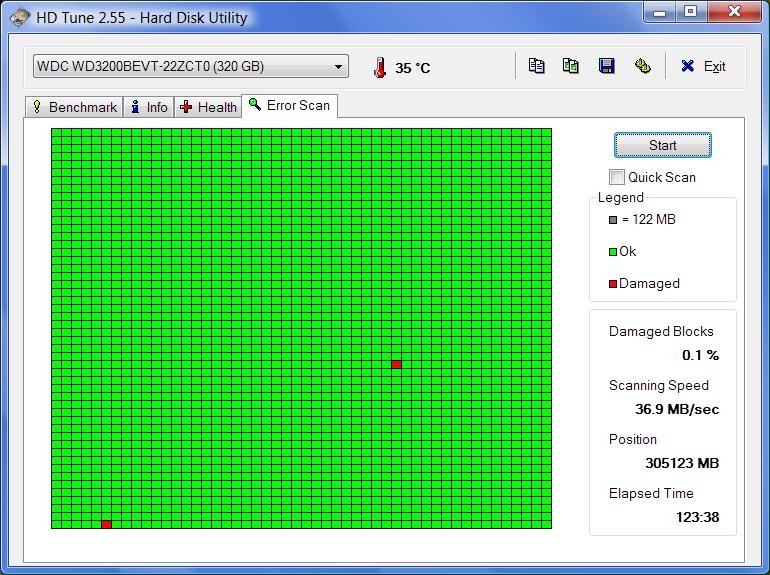This screenshot has width=770, height=575.
Task: Click the floppy disk save icon
Action: point(606,66)
